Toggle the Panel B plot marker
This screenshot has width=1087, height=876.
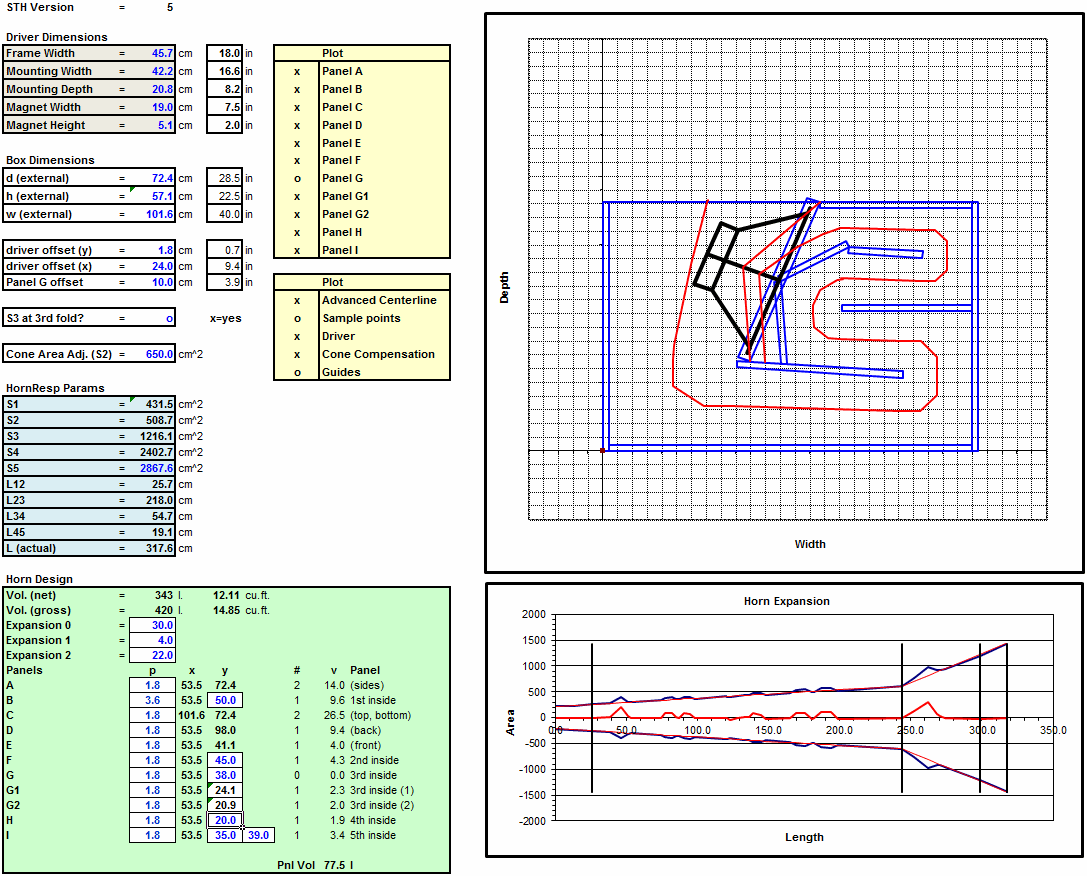pyautogui.click(x=297, y=89)
